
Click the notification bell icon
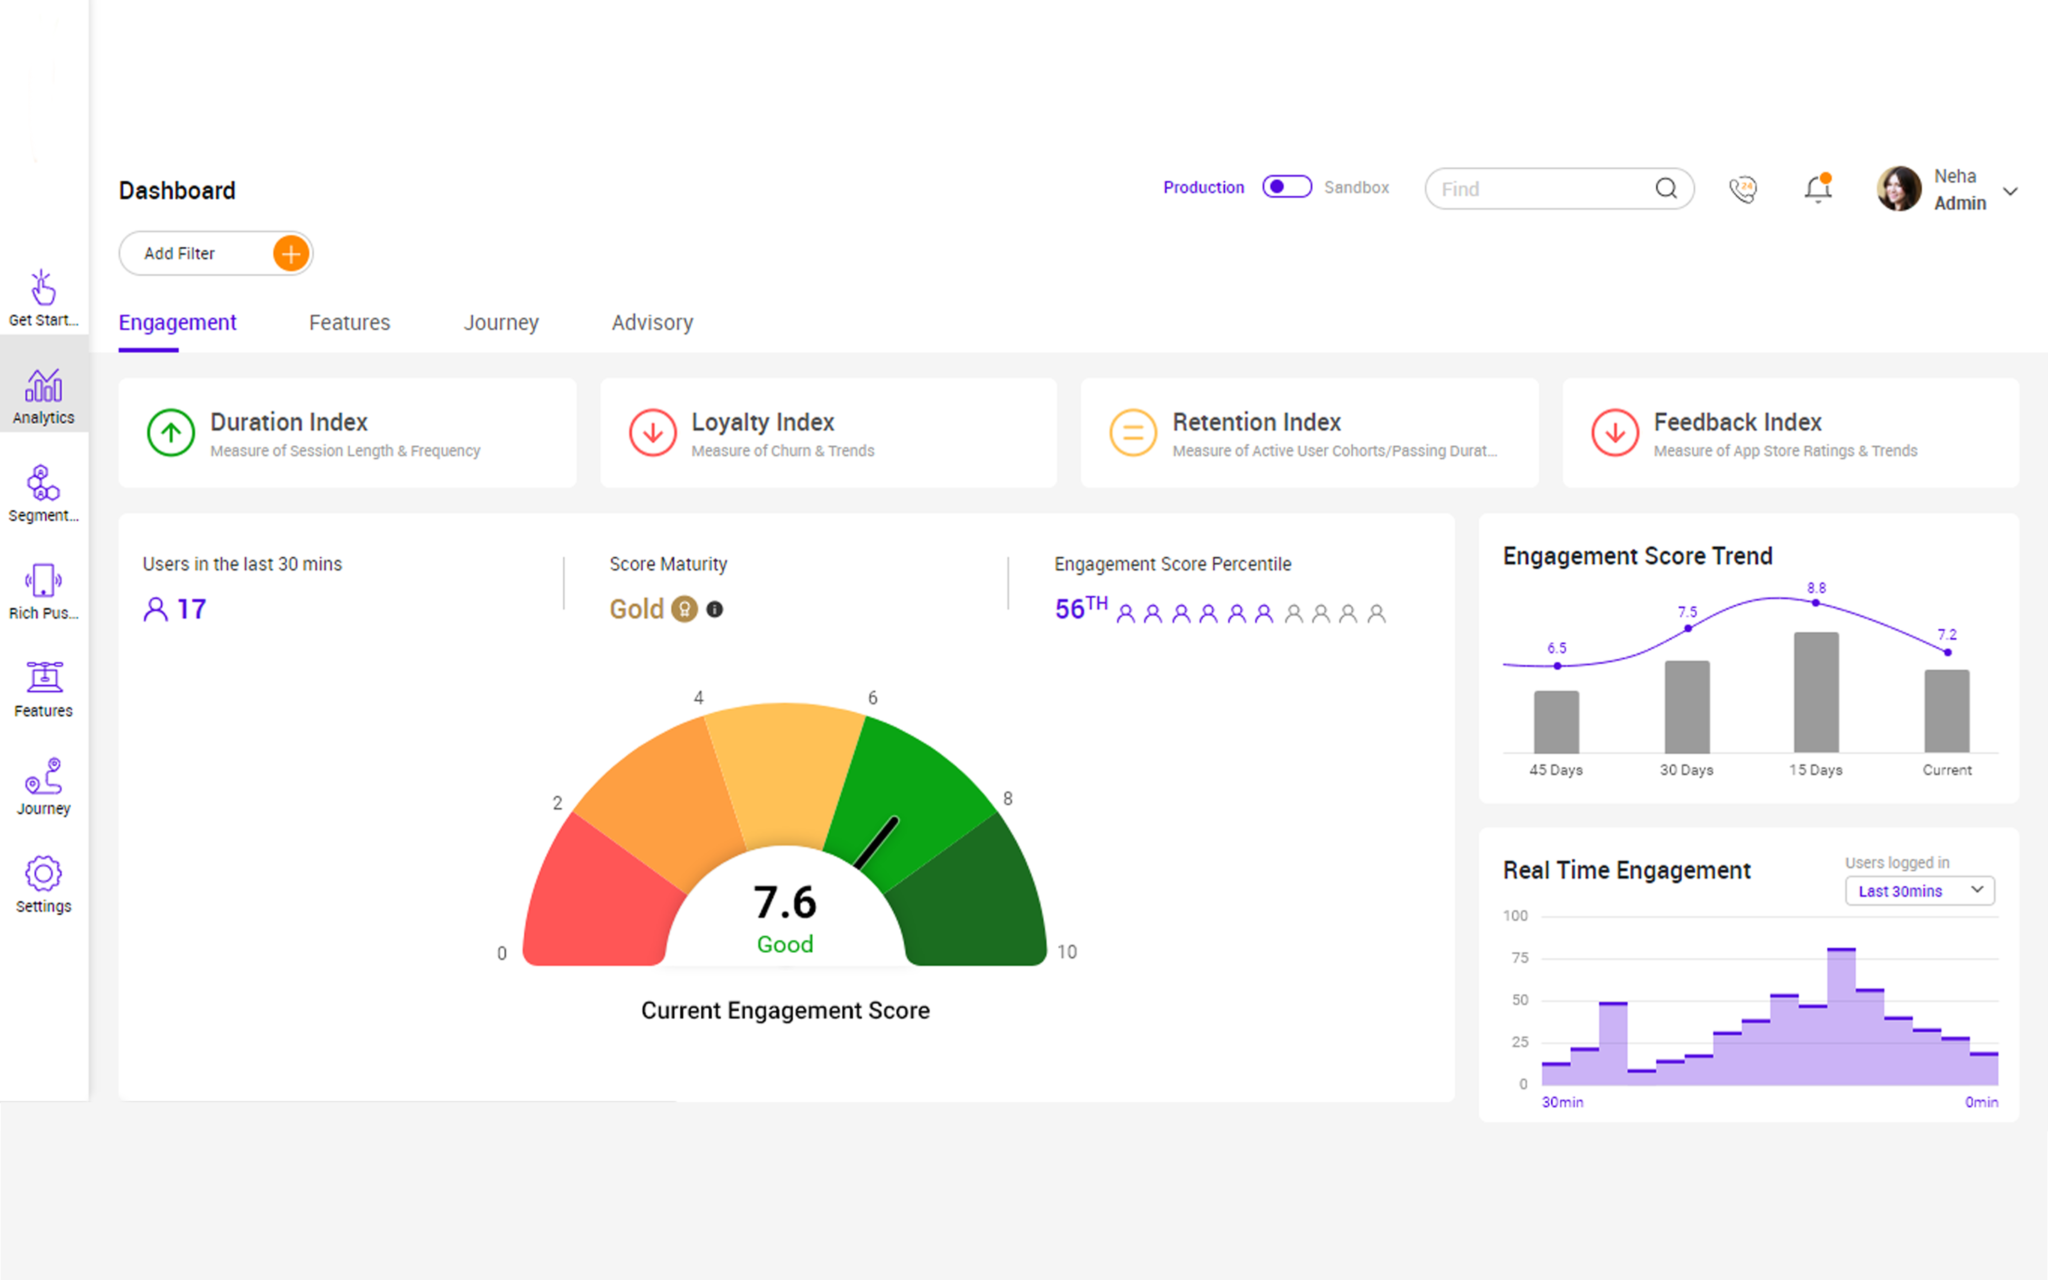click(1818, 188)
